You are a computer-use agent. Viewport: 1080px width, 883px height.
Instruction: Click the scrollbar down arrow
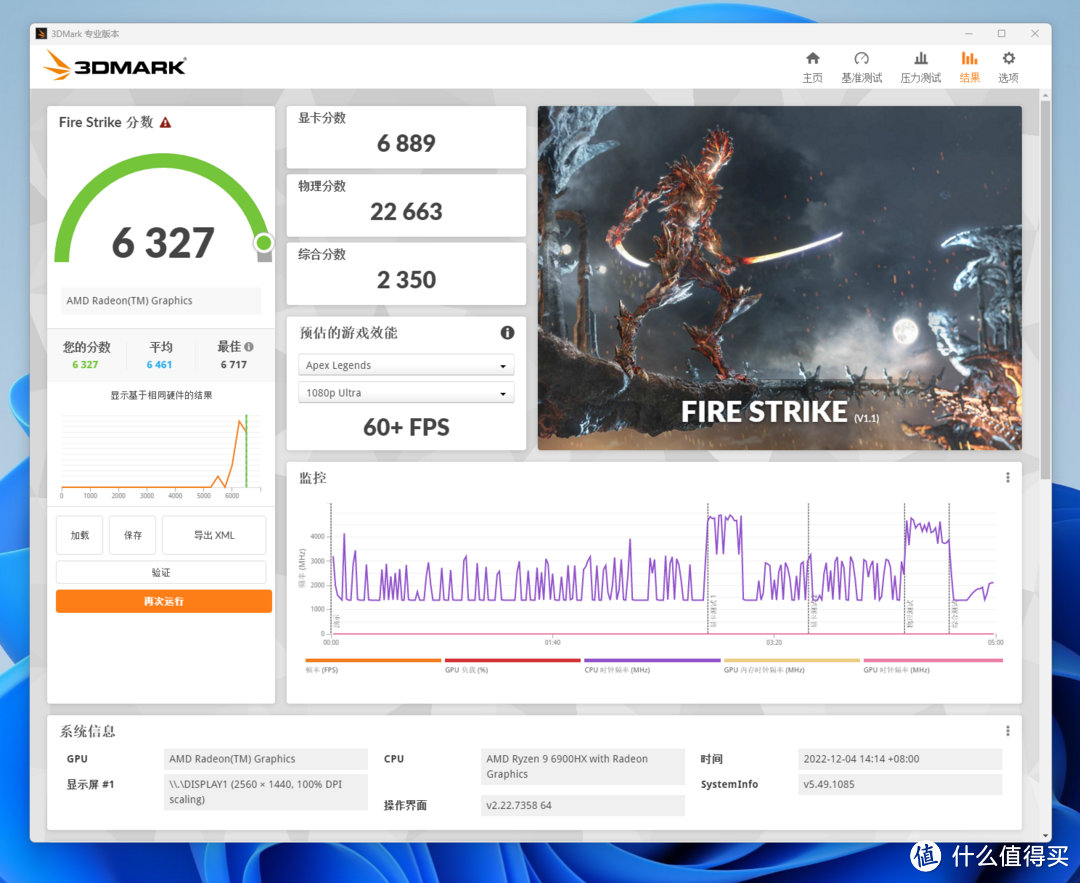[x=1045, y=836]
